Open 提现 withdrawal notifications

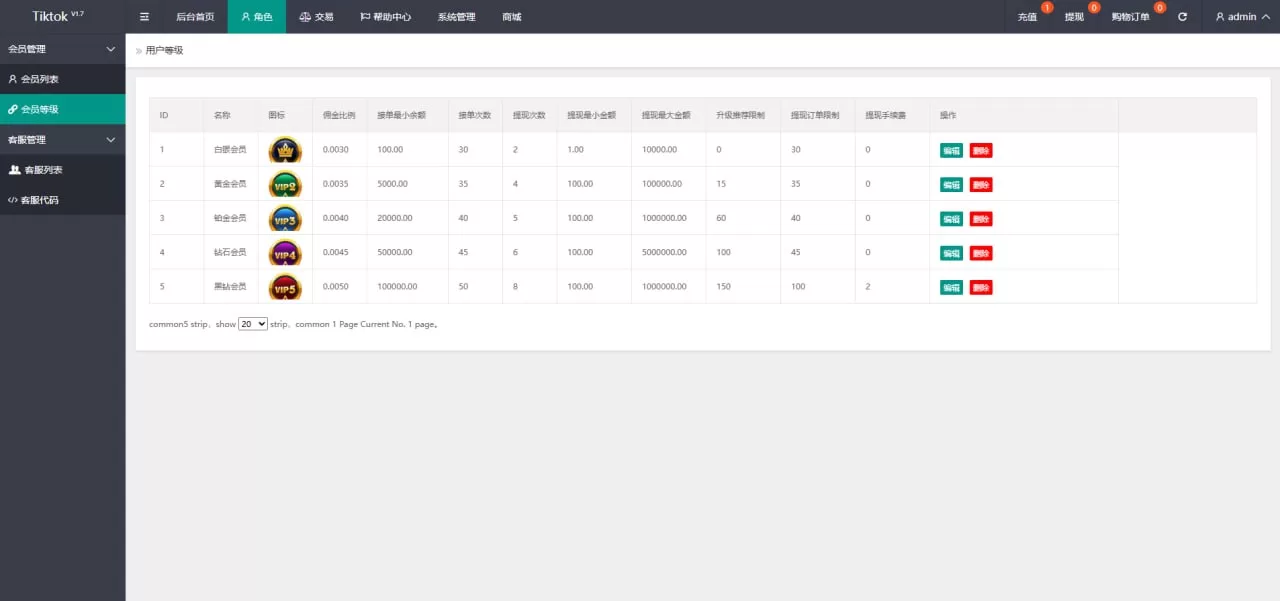pyautogui.click(x=1074, y=17)
